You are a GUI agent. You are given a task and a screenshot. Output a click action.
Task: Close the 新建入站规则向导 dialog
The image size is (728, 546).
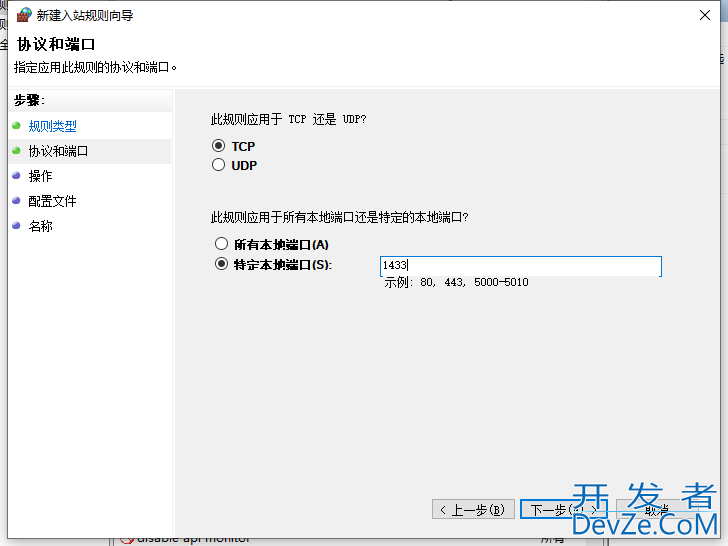704,15
